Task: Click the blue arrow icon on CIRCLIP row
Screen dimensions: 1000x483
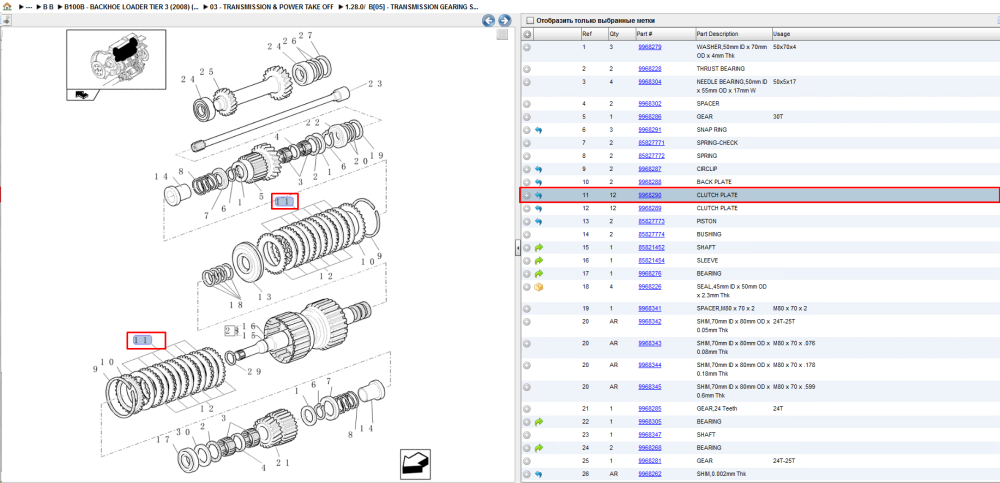Action: [538, 169]
